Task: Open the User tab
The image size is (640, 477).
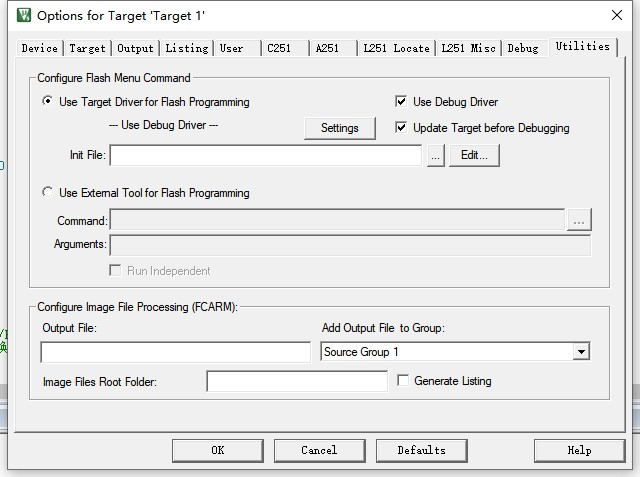Action: (238, 48)
